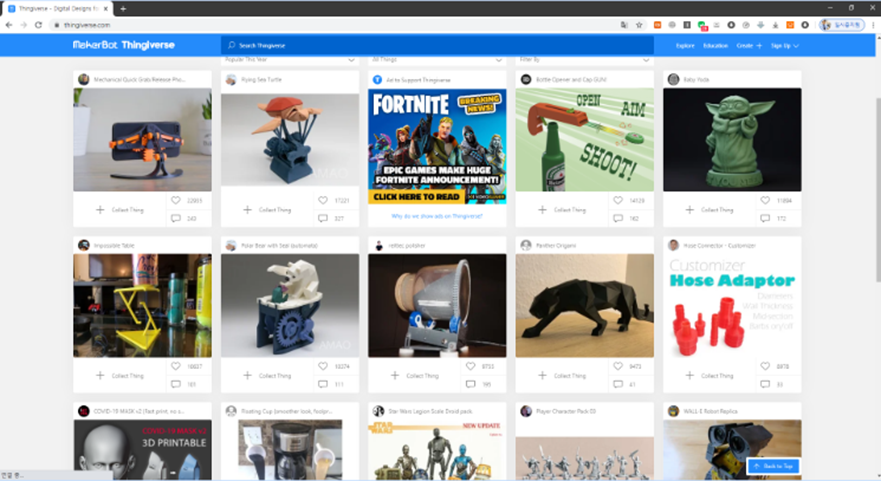This screenshot has width=881, height=481.
Task: Collect the Mechanical Quick Grab/Release thing
Action: pos(120,210)
